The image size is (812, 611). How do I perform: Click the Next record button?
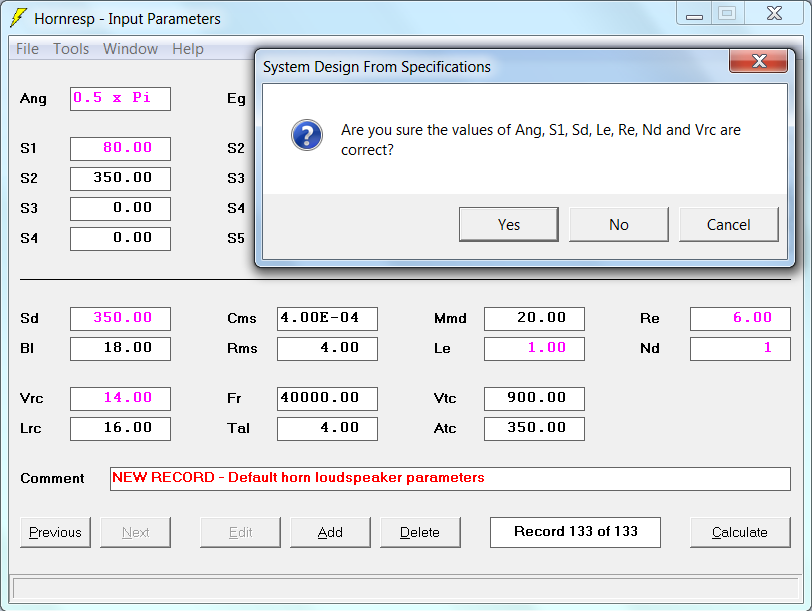point(135,532)
